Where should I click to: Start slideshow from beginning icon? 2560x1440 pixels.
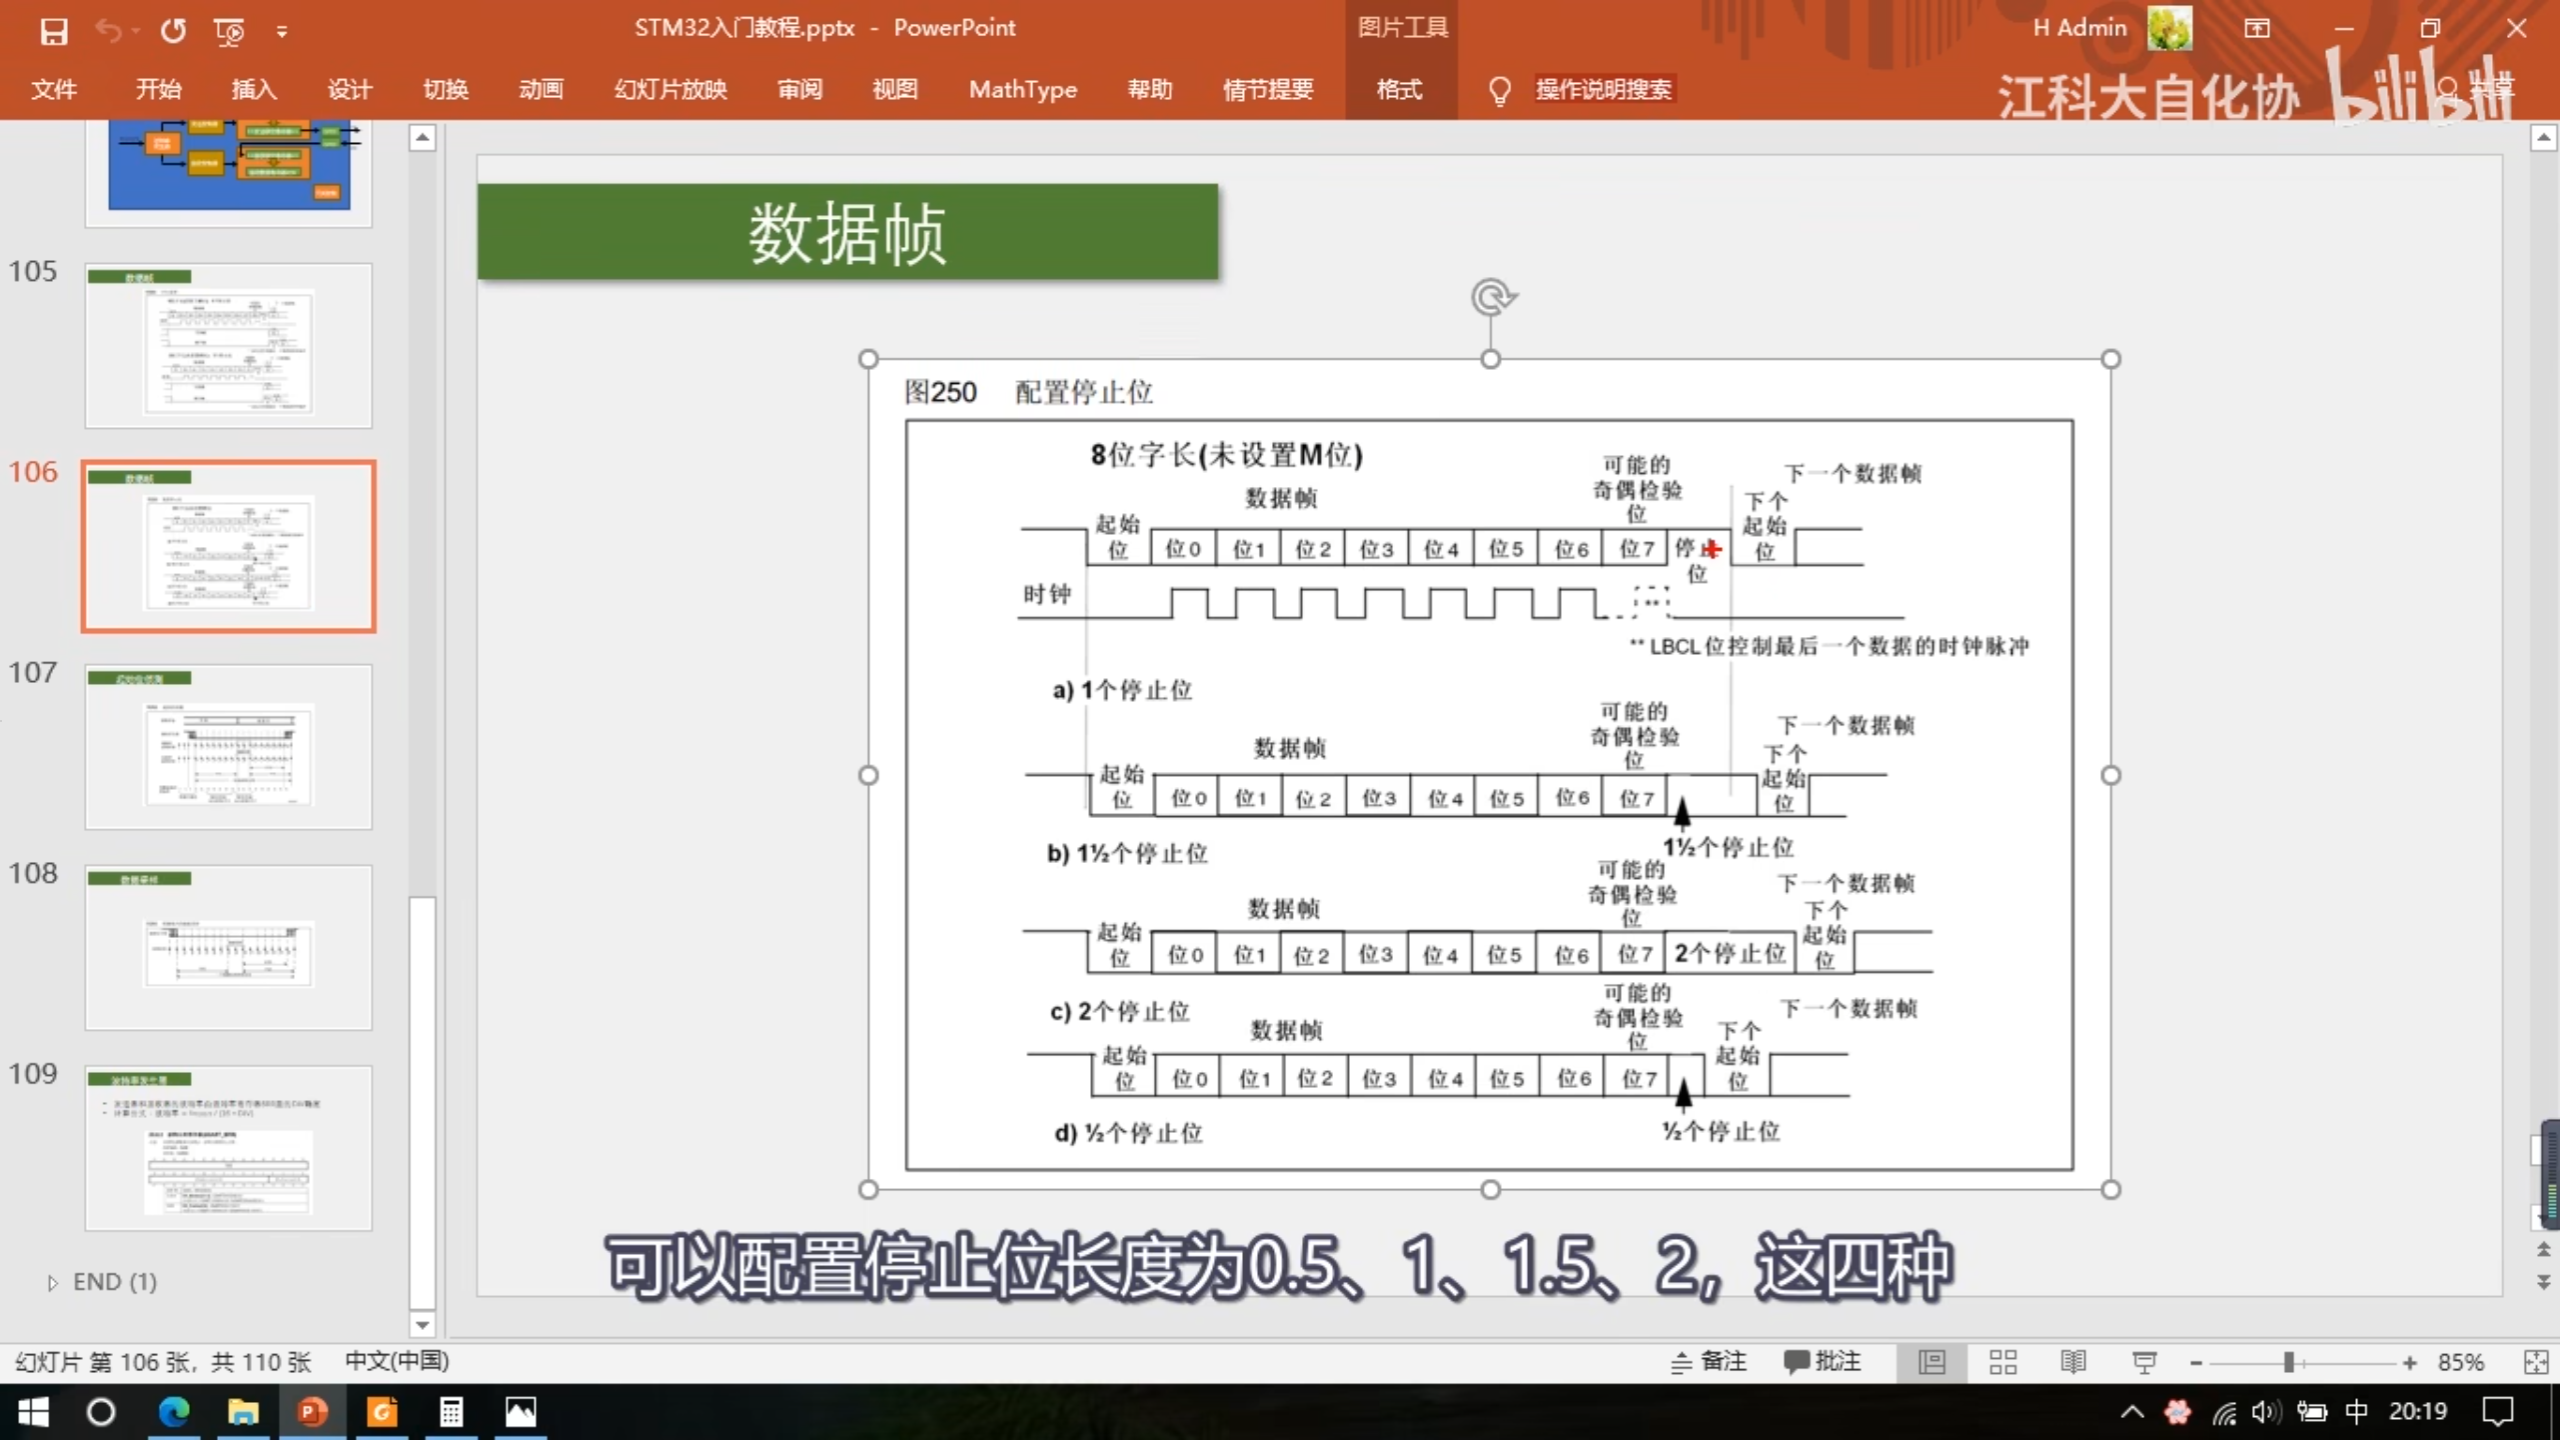click(x=229, y=31)
